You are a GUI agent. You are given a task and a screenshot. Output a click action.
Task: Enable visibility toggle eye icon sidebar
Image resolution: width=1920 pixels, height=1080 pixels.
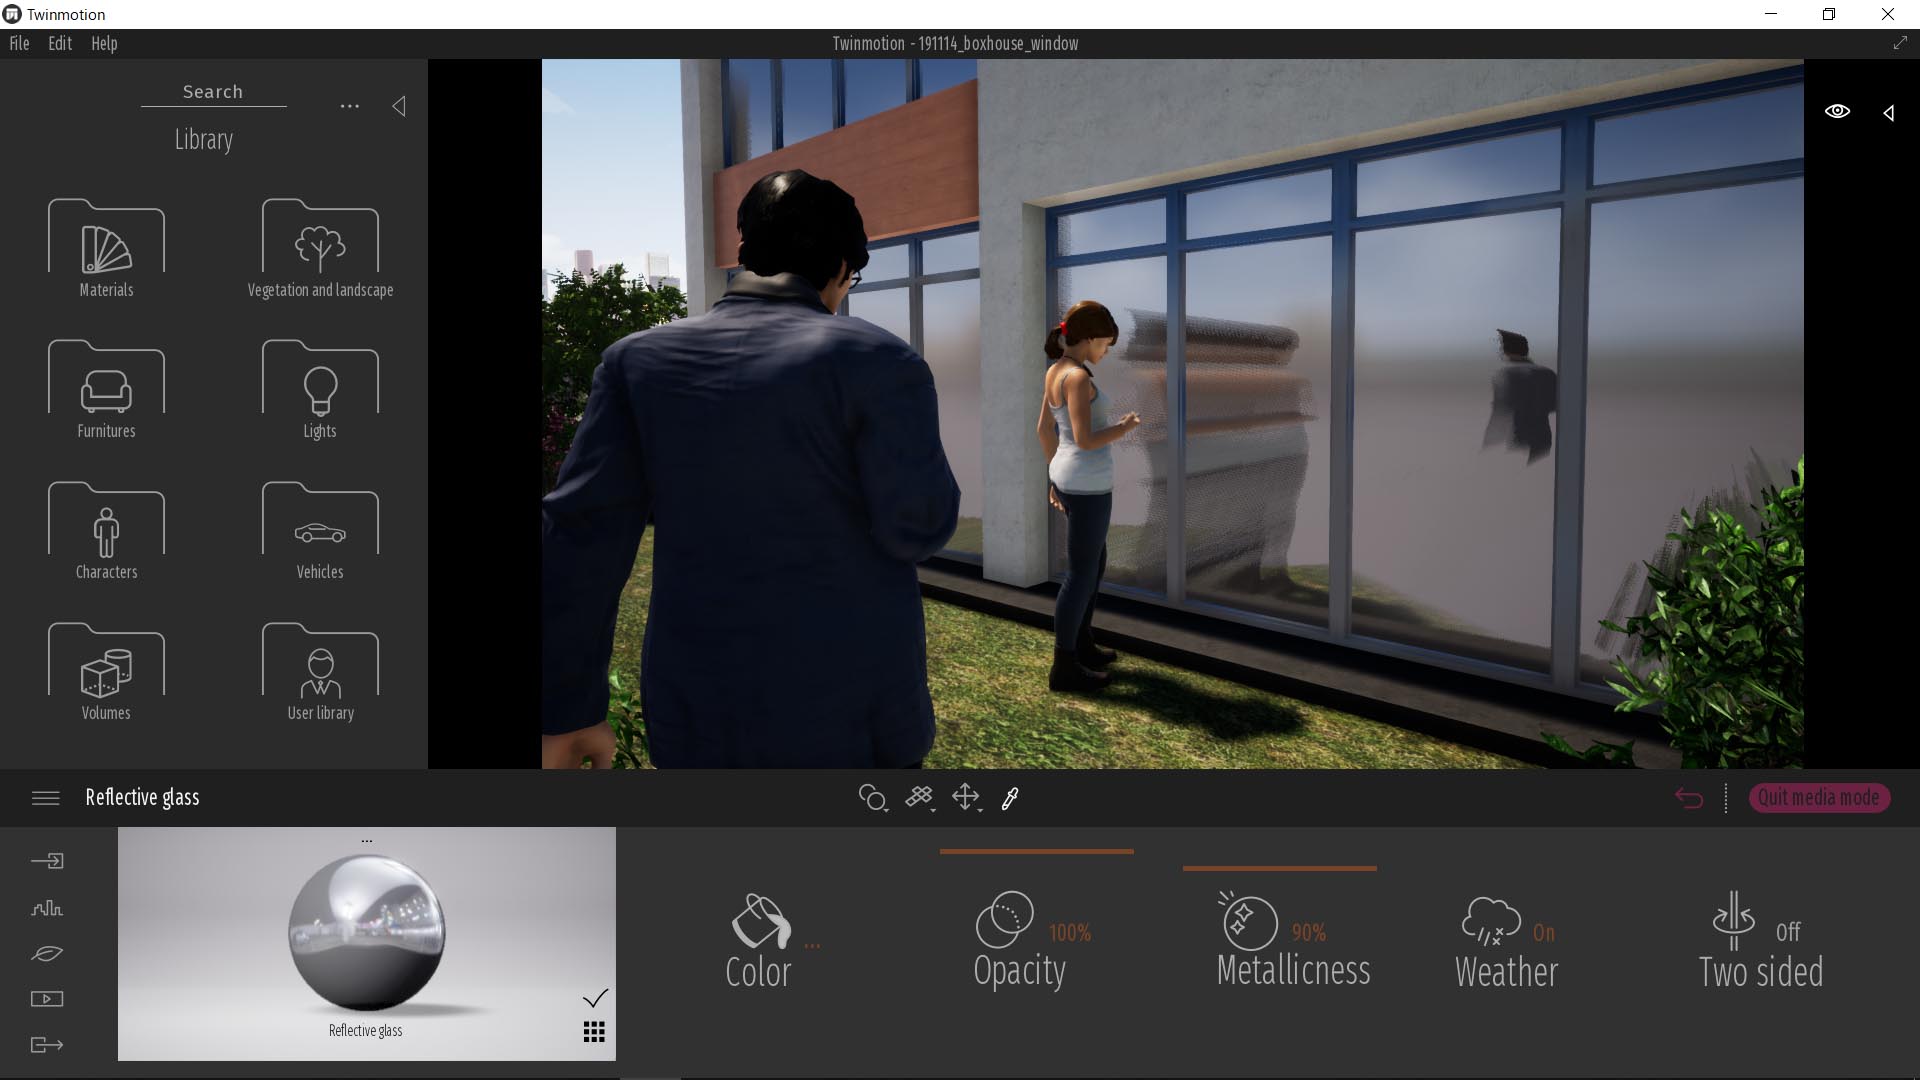tap(1836, 112)
